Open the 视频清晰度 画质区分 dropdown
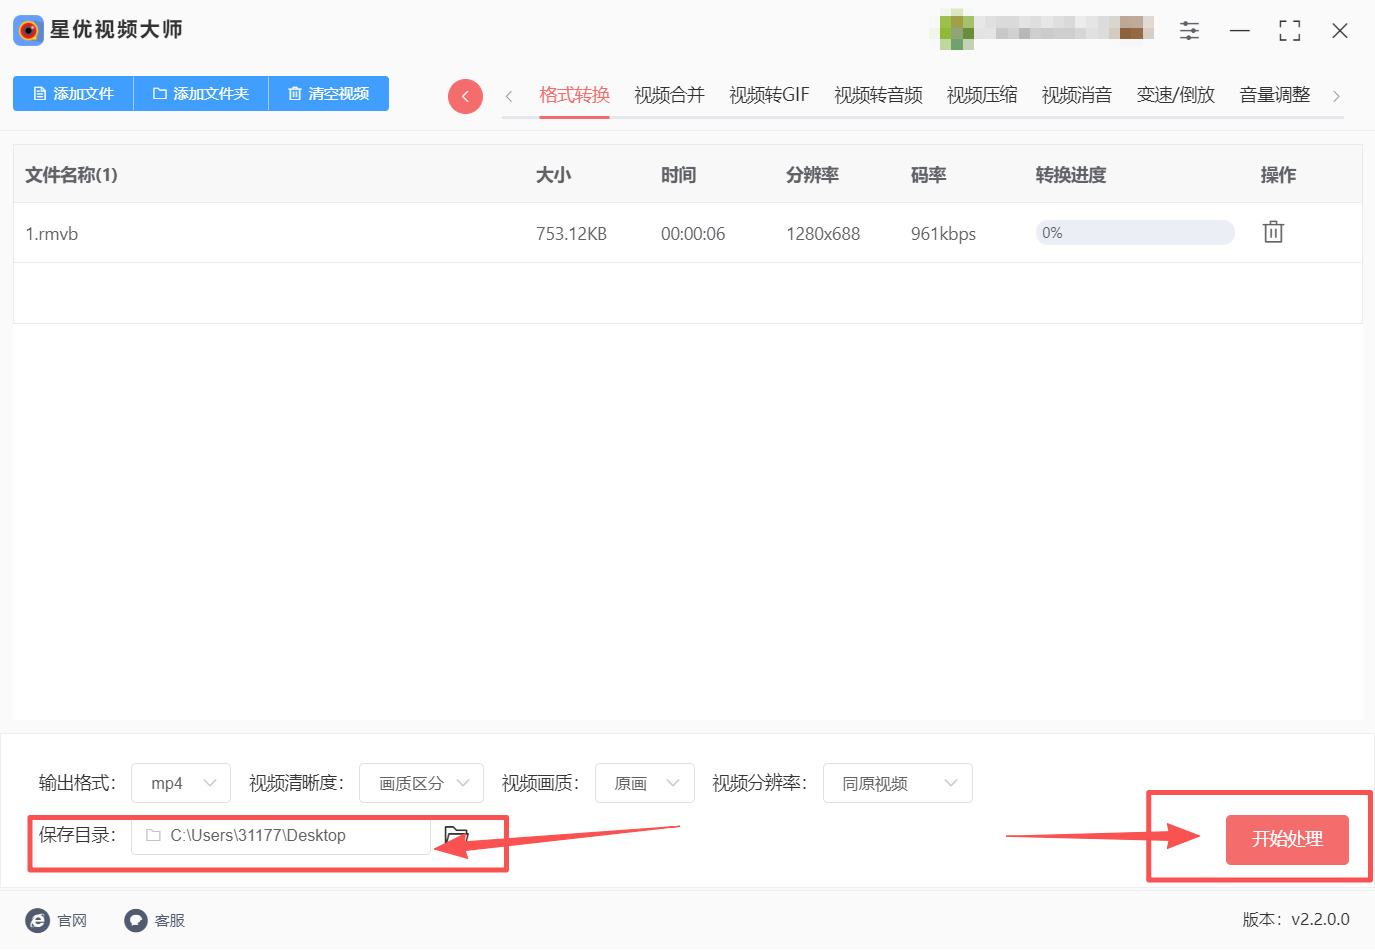The image size is (1375, 950). pos(421,783)
